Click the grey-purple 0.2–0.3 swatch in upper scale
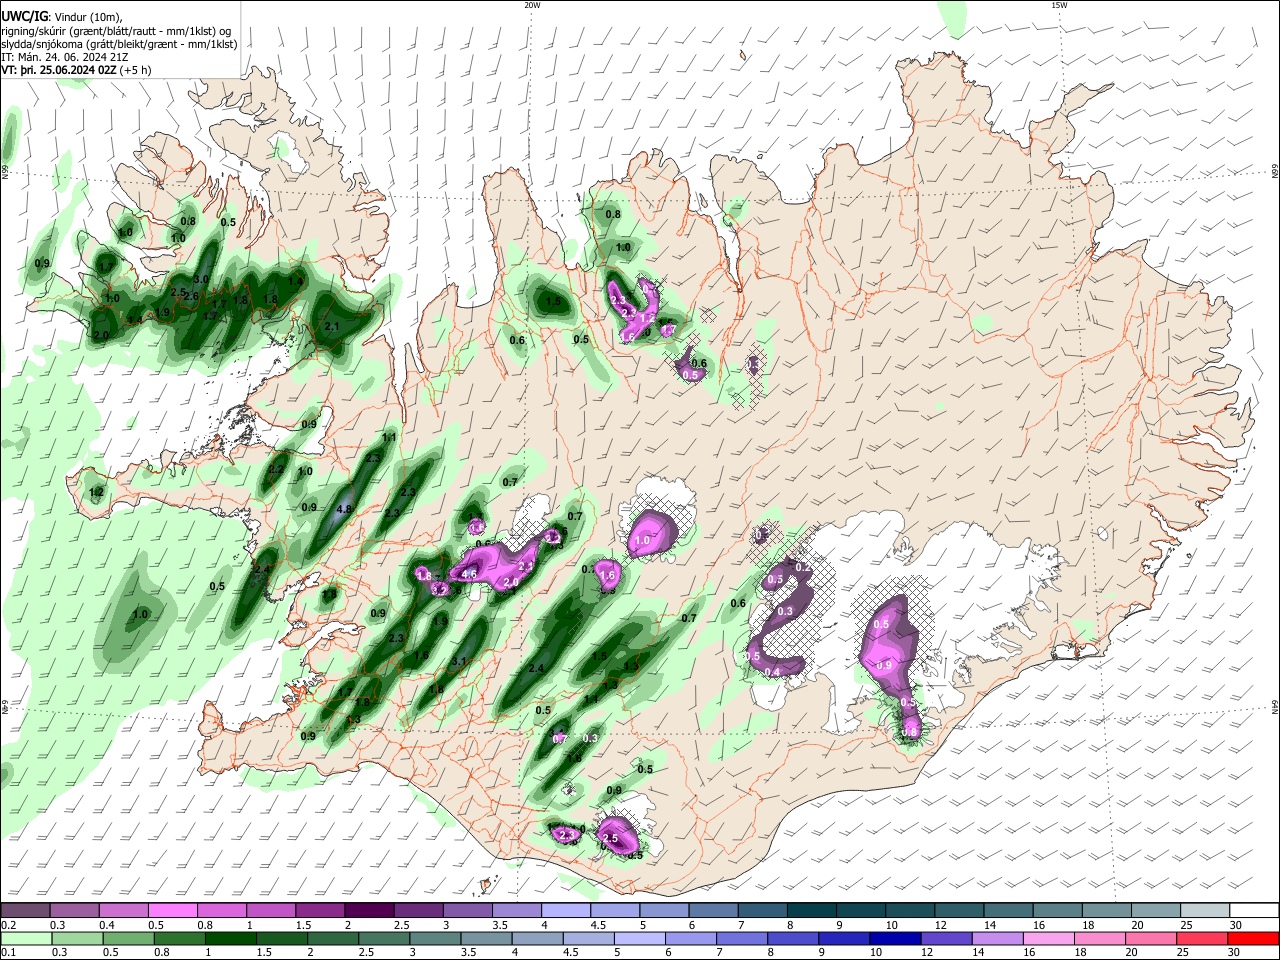This screenshot has width=1280, height=960. [x=25, y=910]
